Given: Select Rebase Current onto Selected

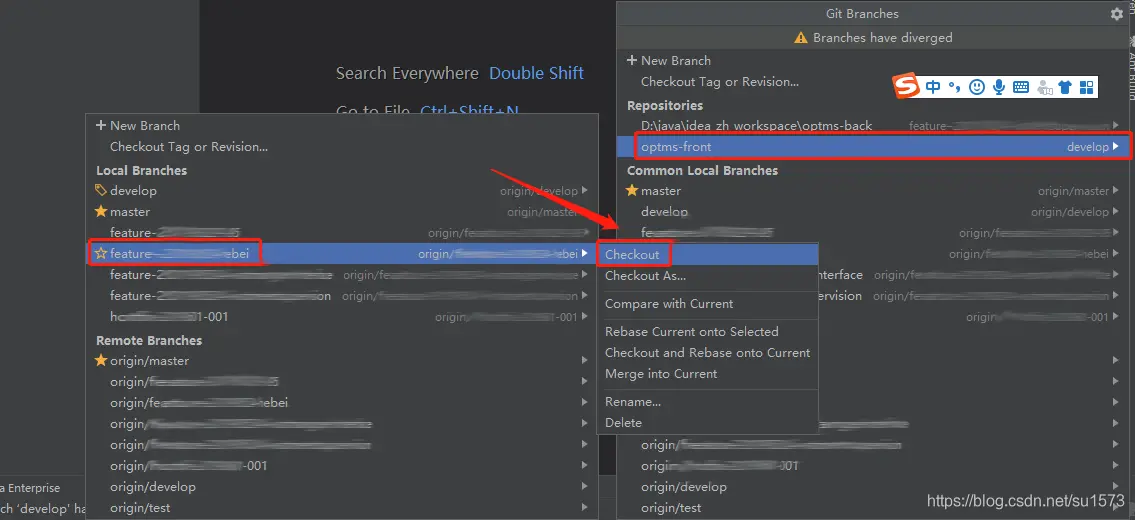Looking at the screenshot, I should [x=691, y=332].
